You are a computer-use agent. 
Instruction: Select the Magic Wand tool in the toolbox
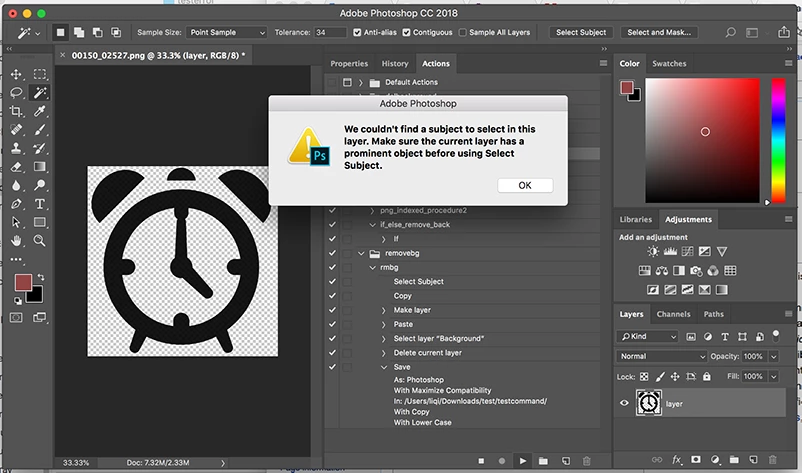tap(39, 93)
